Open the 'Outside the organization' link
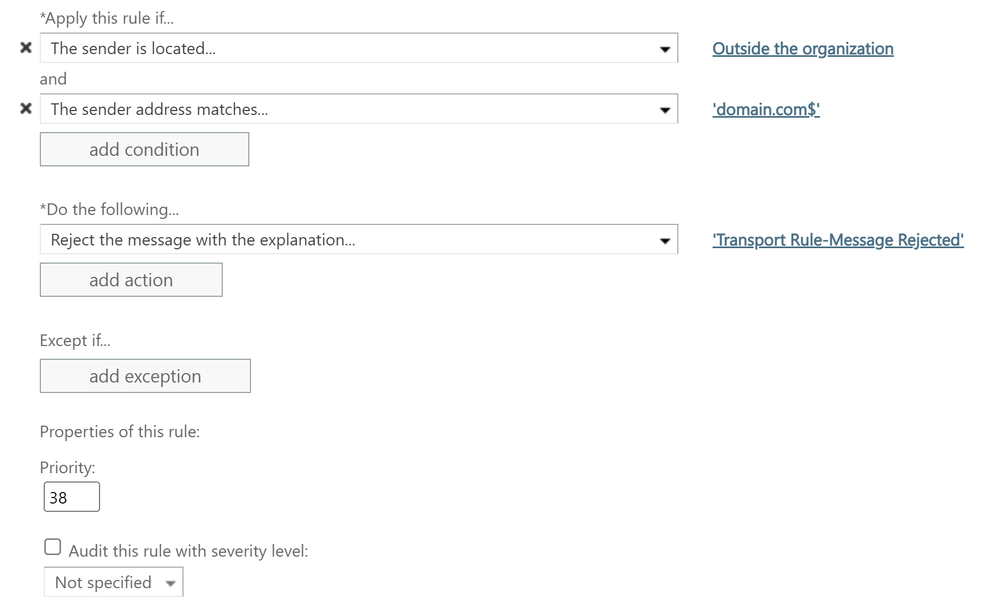 (x=802, y=49)
